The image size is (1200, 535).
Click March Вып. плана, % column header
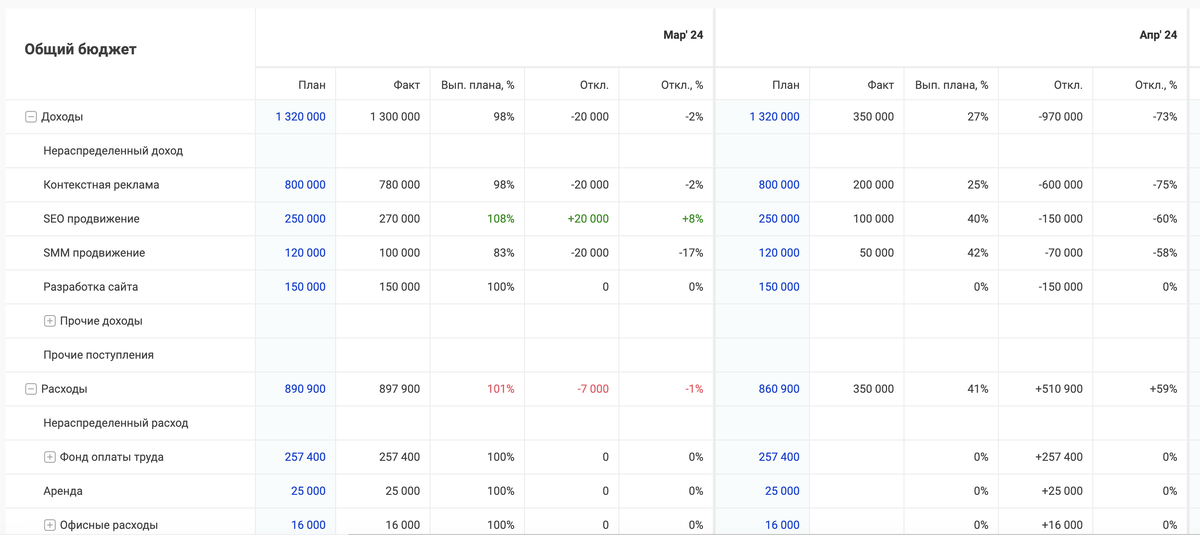478,85
